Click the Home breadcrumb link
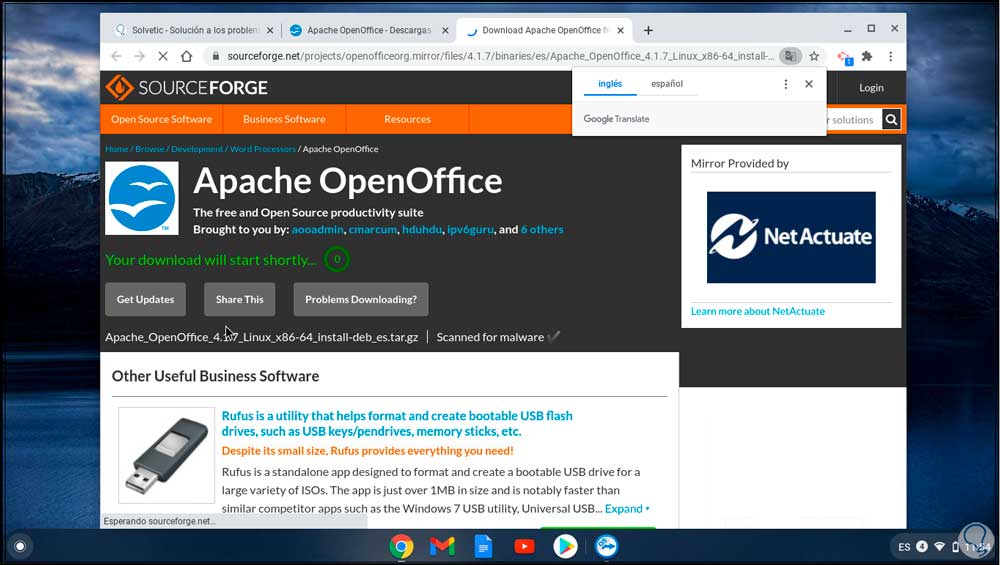 117,149
